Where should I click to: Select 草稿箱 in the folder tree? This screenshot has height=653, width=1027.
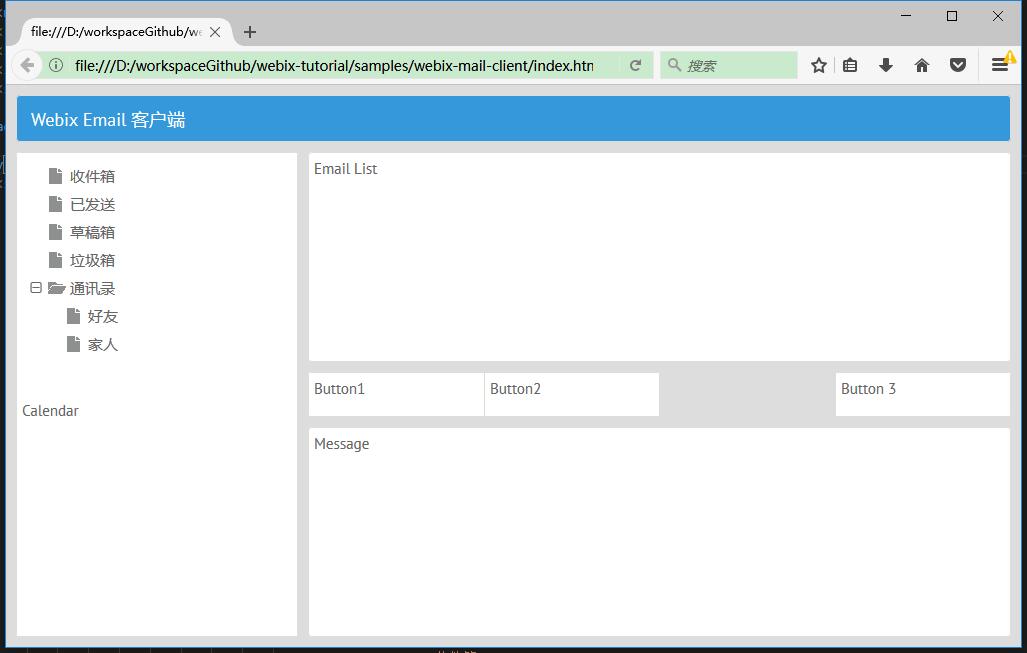92,233
